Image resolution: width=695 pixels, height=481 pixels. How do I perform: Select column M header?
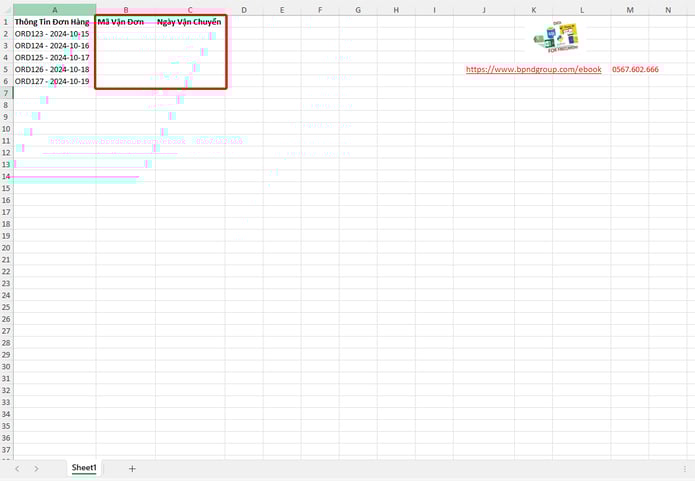coord(630,10)
